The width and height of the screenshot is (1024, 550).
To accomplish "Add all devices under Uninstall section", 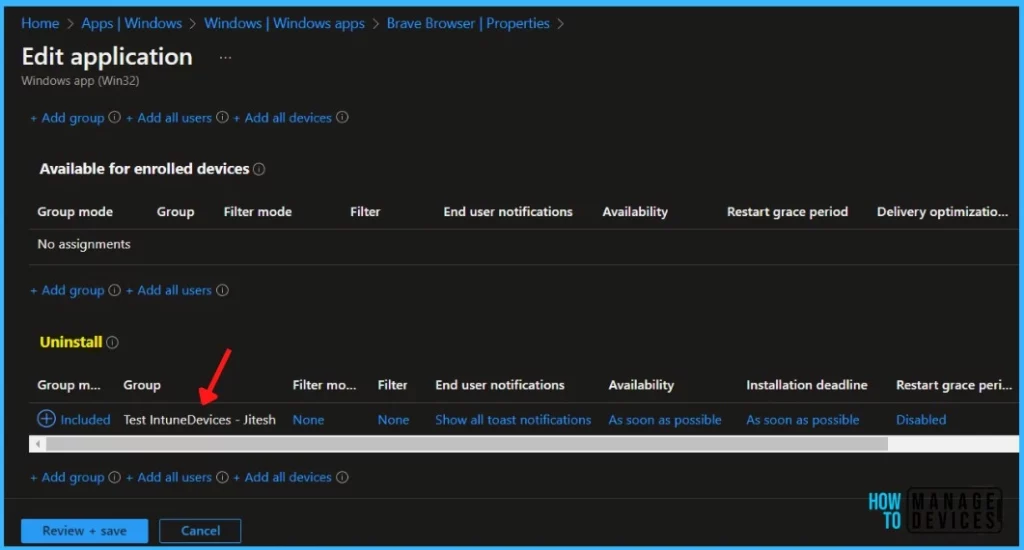I will (x=282, y=477).
